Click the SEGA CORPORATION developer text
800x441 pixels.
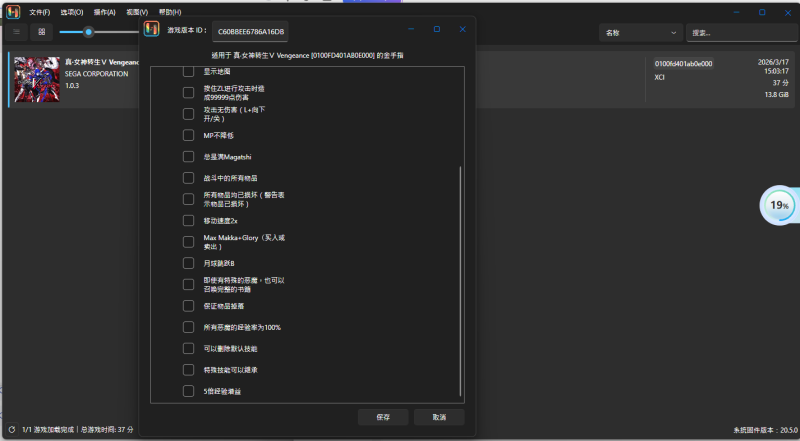pos(96,74)
